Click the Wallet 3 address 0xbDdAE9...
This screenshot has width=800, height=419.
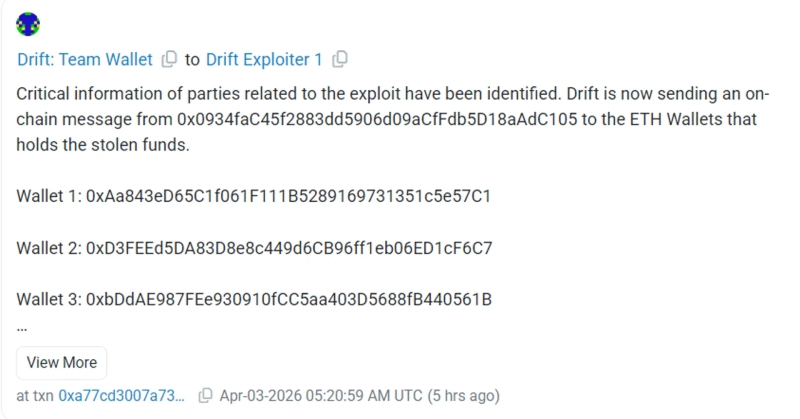pos(289,299)
